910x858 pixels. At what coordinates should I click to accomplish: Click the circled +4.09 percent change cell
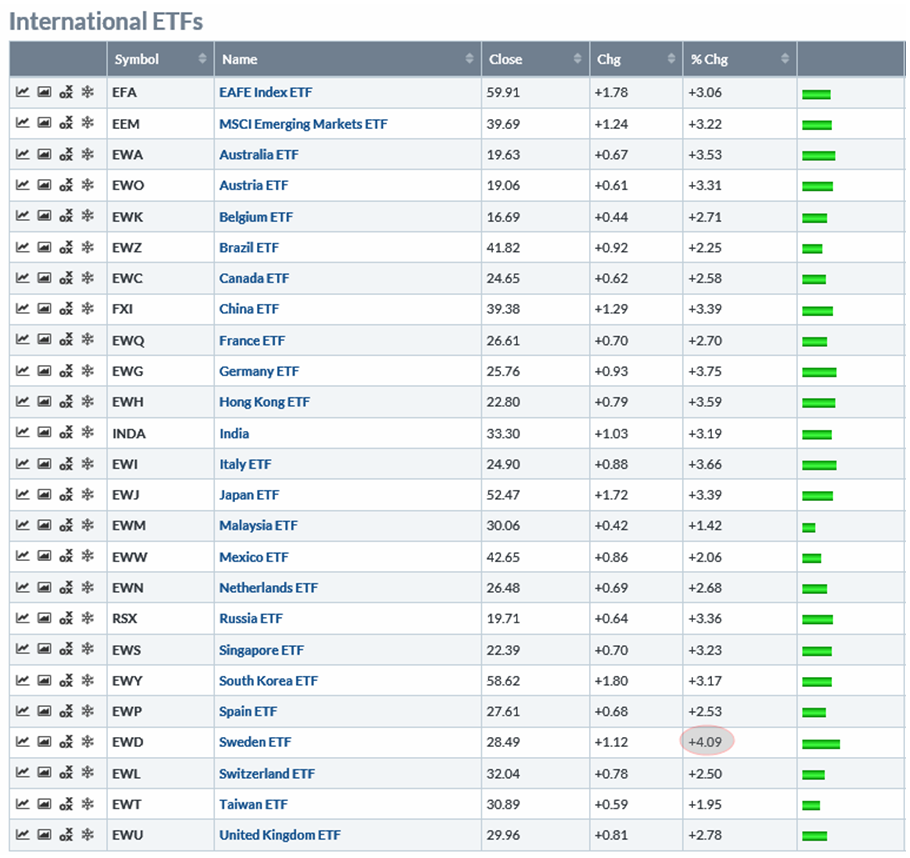[x=706, y=742]
